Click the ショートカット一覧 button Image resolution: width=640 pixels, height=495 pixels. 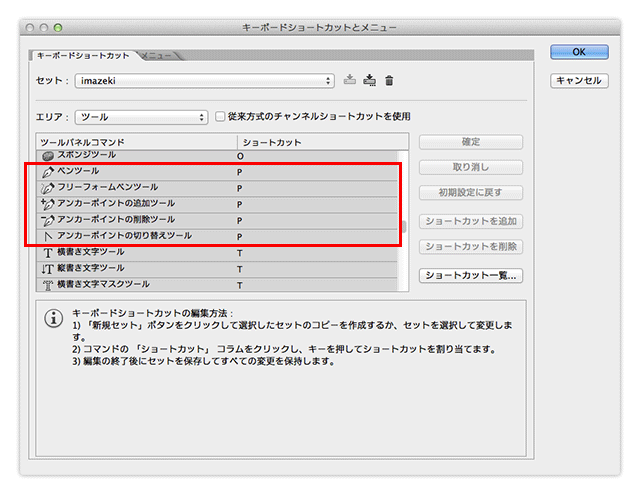472,275
